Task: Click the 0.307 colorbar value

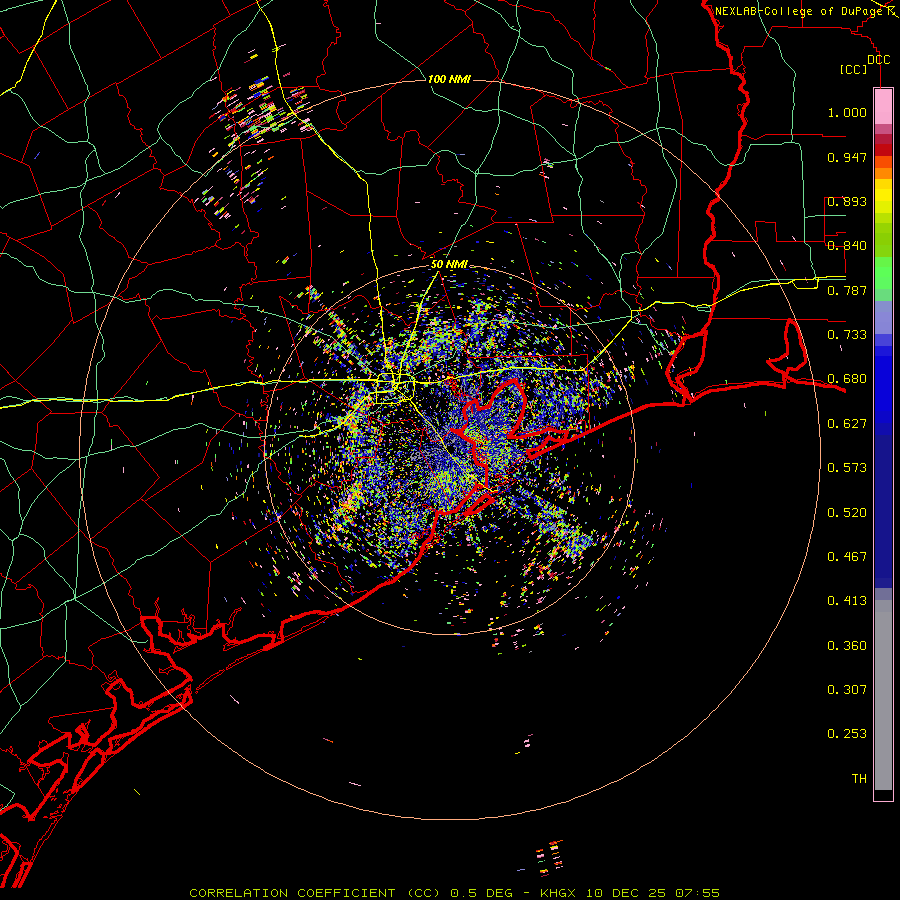Action: pyautogui.click(x=847, y=690)
